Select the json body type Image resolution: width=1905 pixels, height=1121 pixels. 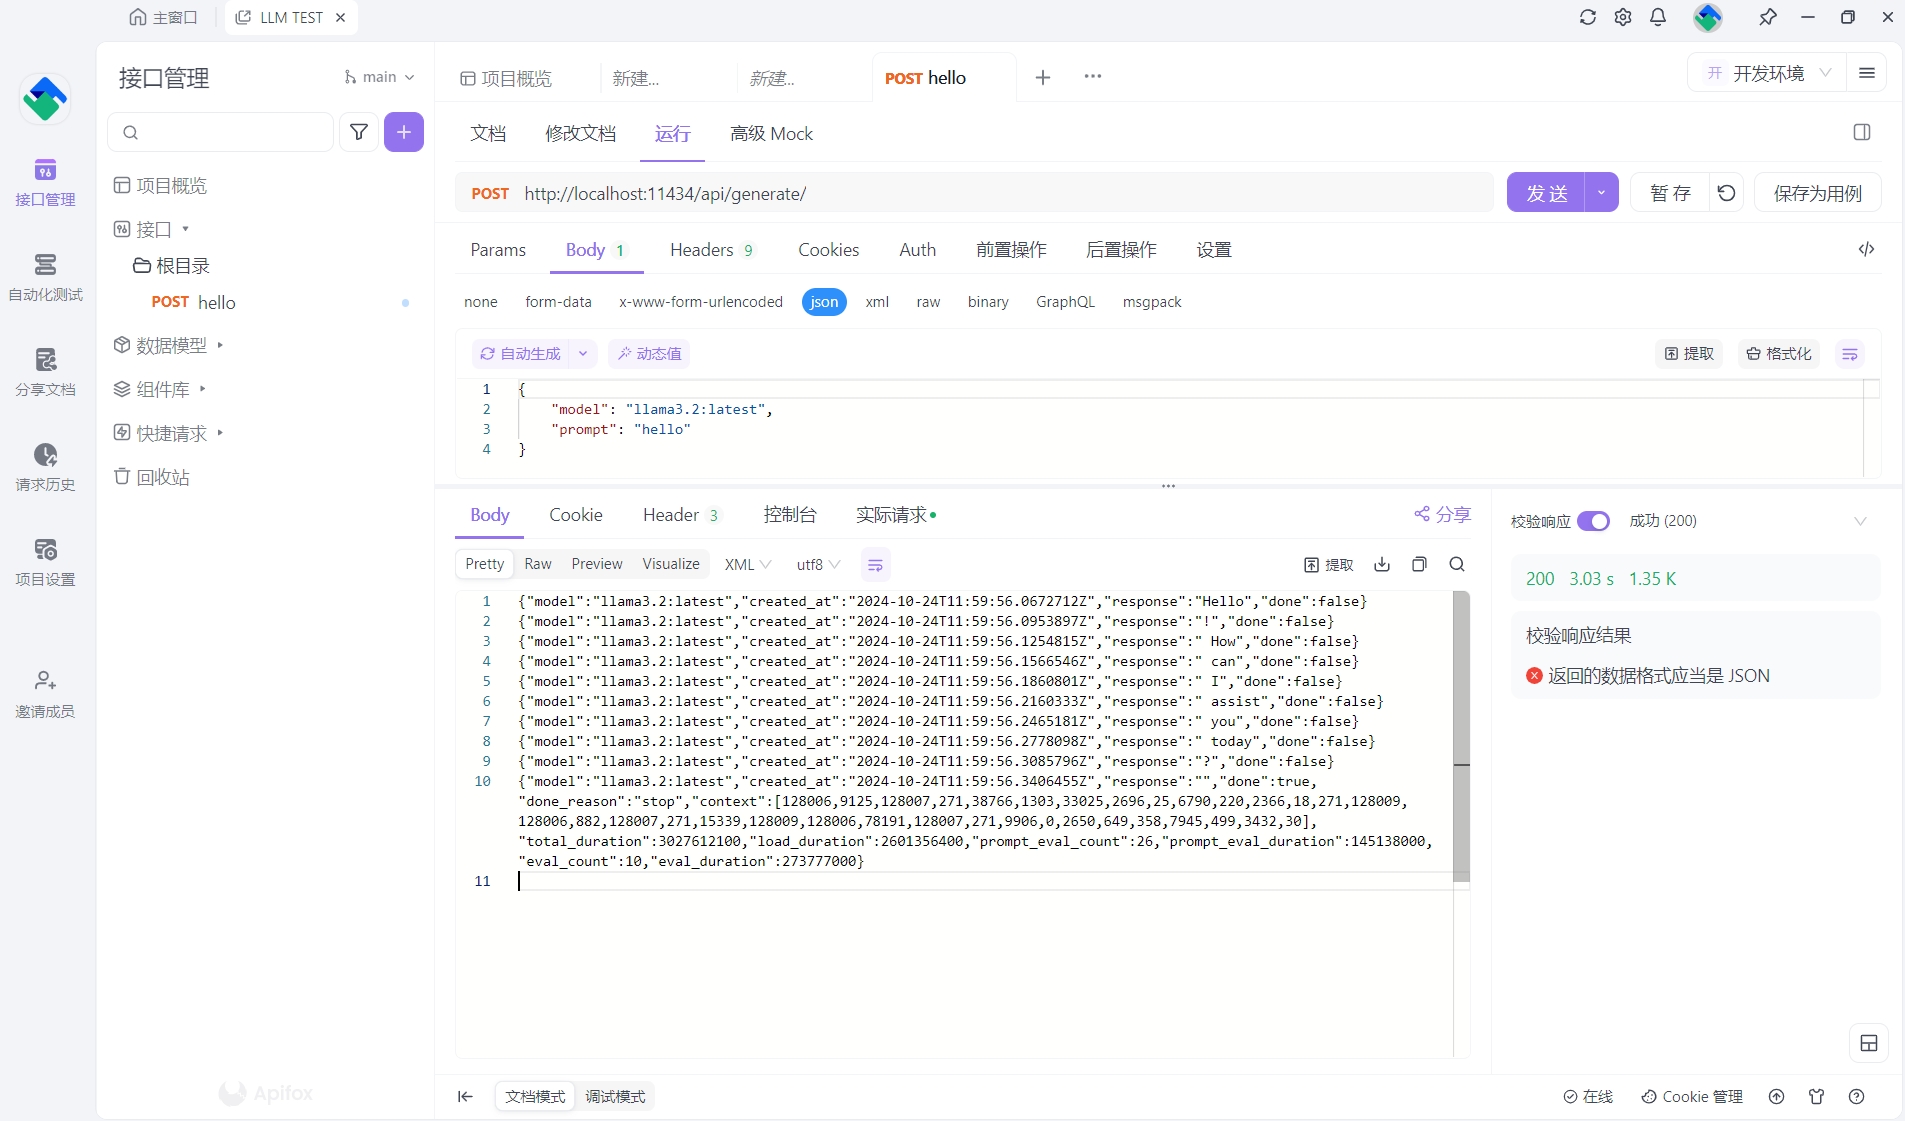click(824, 302)
